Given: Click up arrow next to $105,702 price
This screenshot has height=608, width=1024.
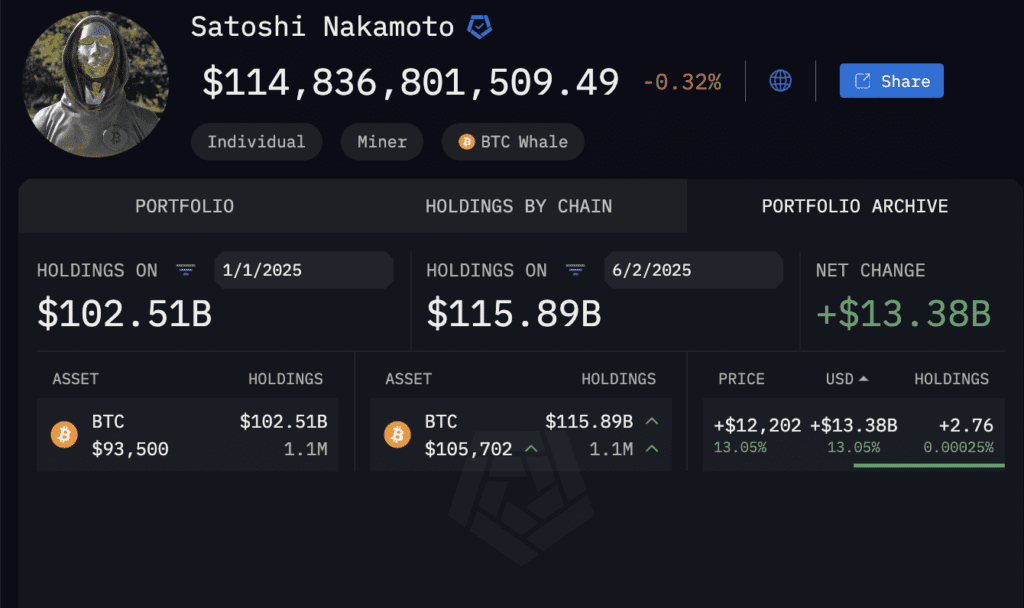Looking at the screenshot, I should point(531,449).
